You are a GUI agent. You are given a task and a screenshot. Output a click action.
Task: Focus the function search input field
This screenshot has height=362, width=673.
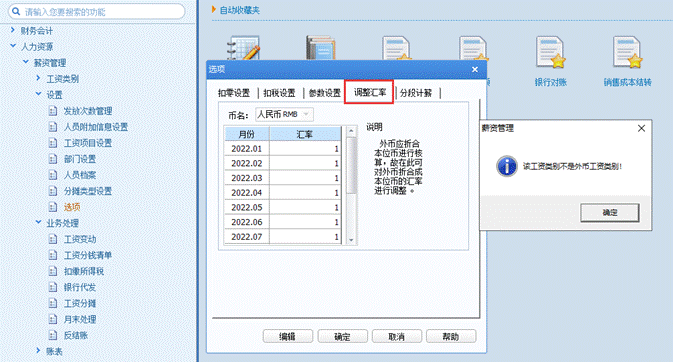pyautogui.click(x=97, y=12)
